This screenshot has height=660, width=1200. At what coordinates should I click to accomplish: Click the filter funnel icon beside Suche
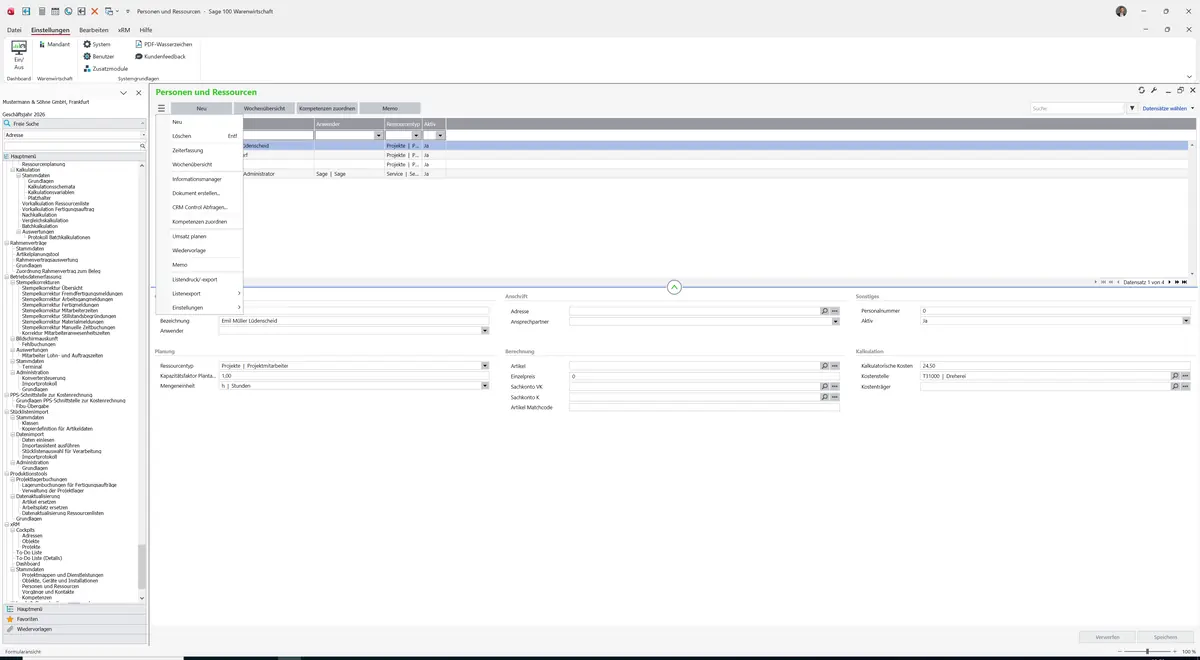coord(1132,108)
